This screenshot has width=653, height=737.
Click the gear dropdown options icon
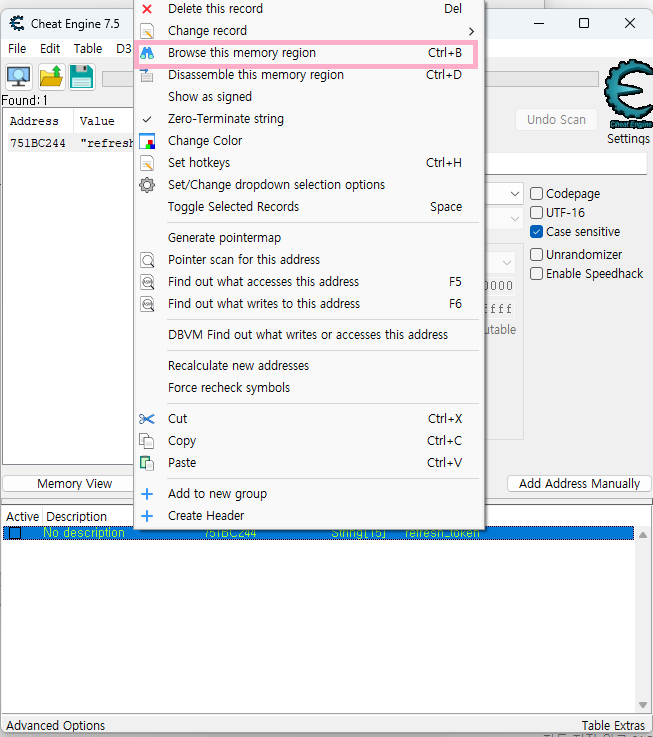[x=147, y=185]
